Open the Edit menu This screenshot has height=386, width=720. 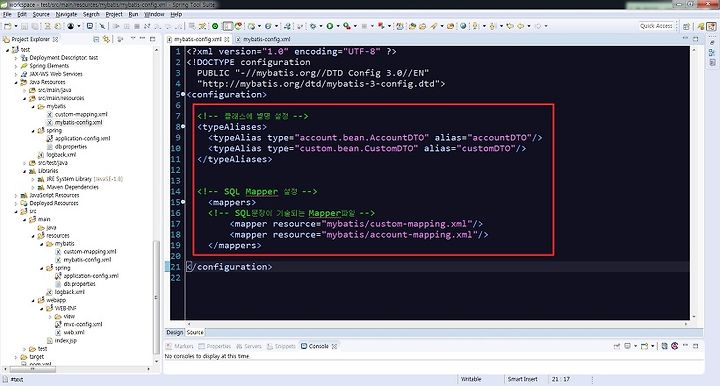pos(22,15)
